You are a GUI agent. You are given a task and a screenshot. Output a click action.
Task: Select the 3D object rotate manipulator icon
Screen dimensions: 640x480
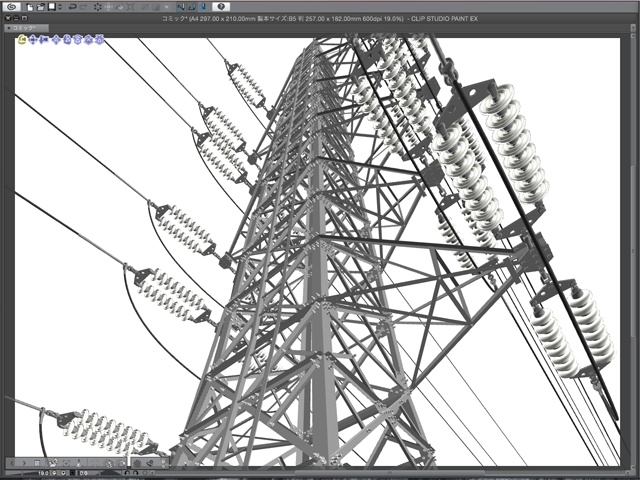tap(67, 40)
